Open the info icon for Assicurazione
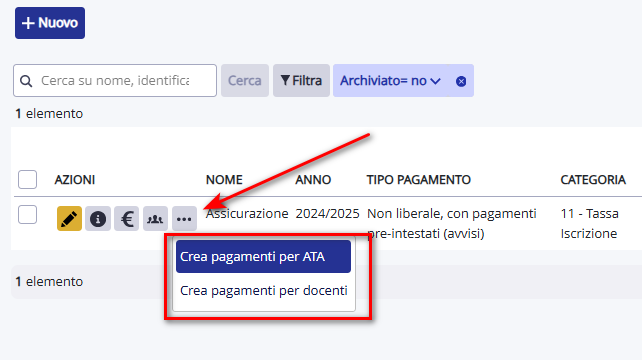The width and height of the screenshot is (642, 360). pos(98,219)
